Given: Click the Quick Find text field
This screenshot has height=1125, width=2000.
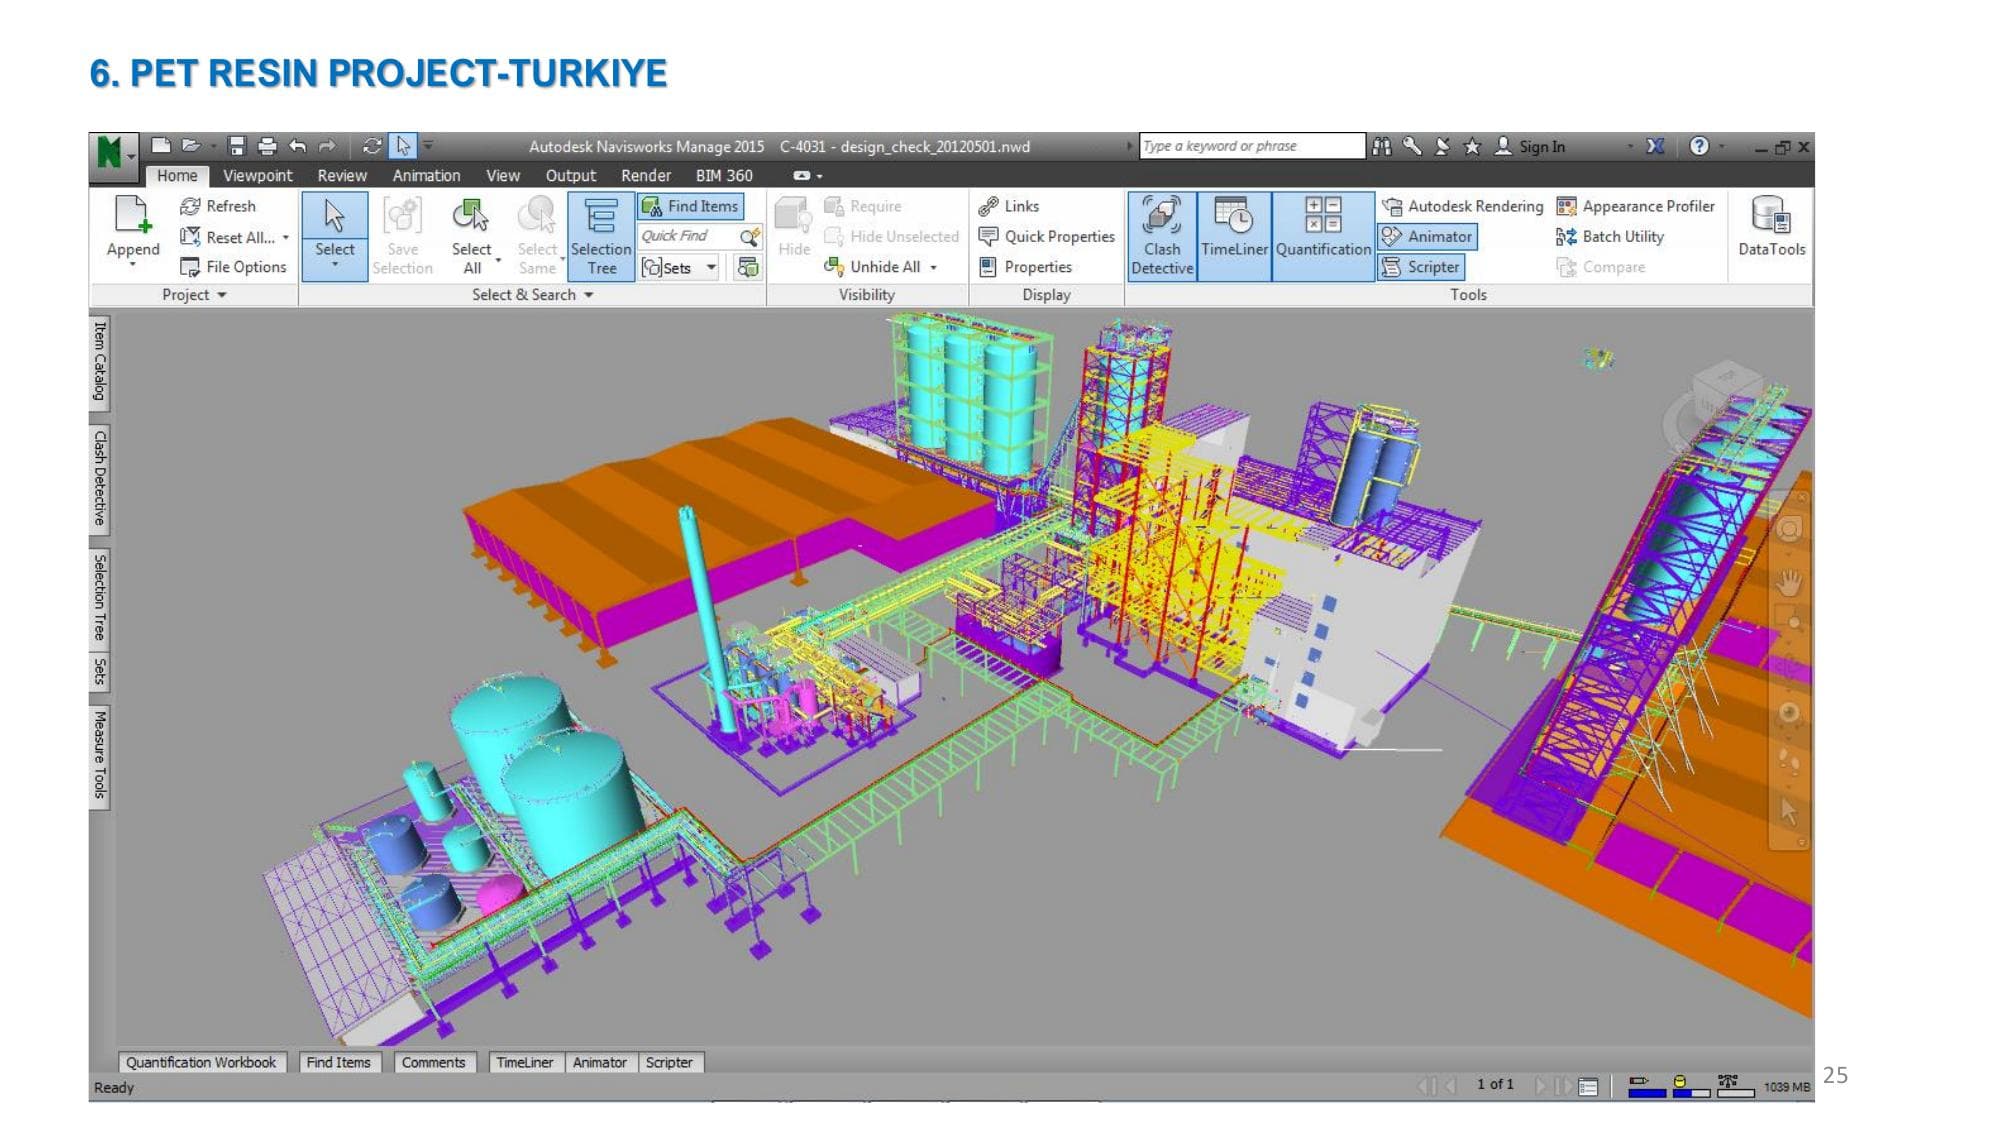Looking at the screenshot, I should pos(688,237).
